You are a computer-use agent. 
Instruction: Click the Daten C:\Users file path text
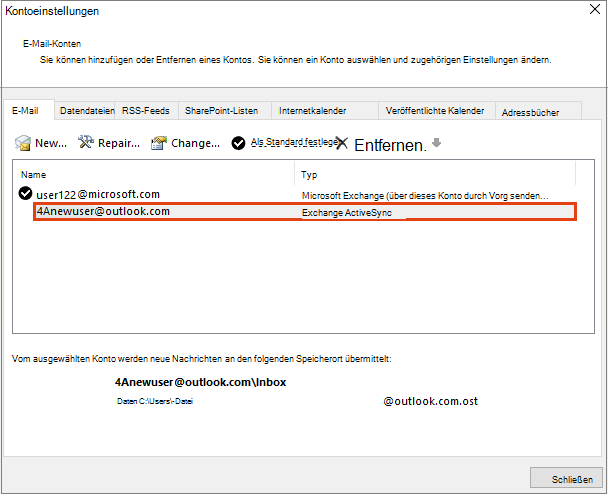tap(155, 401)
